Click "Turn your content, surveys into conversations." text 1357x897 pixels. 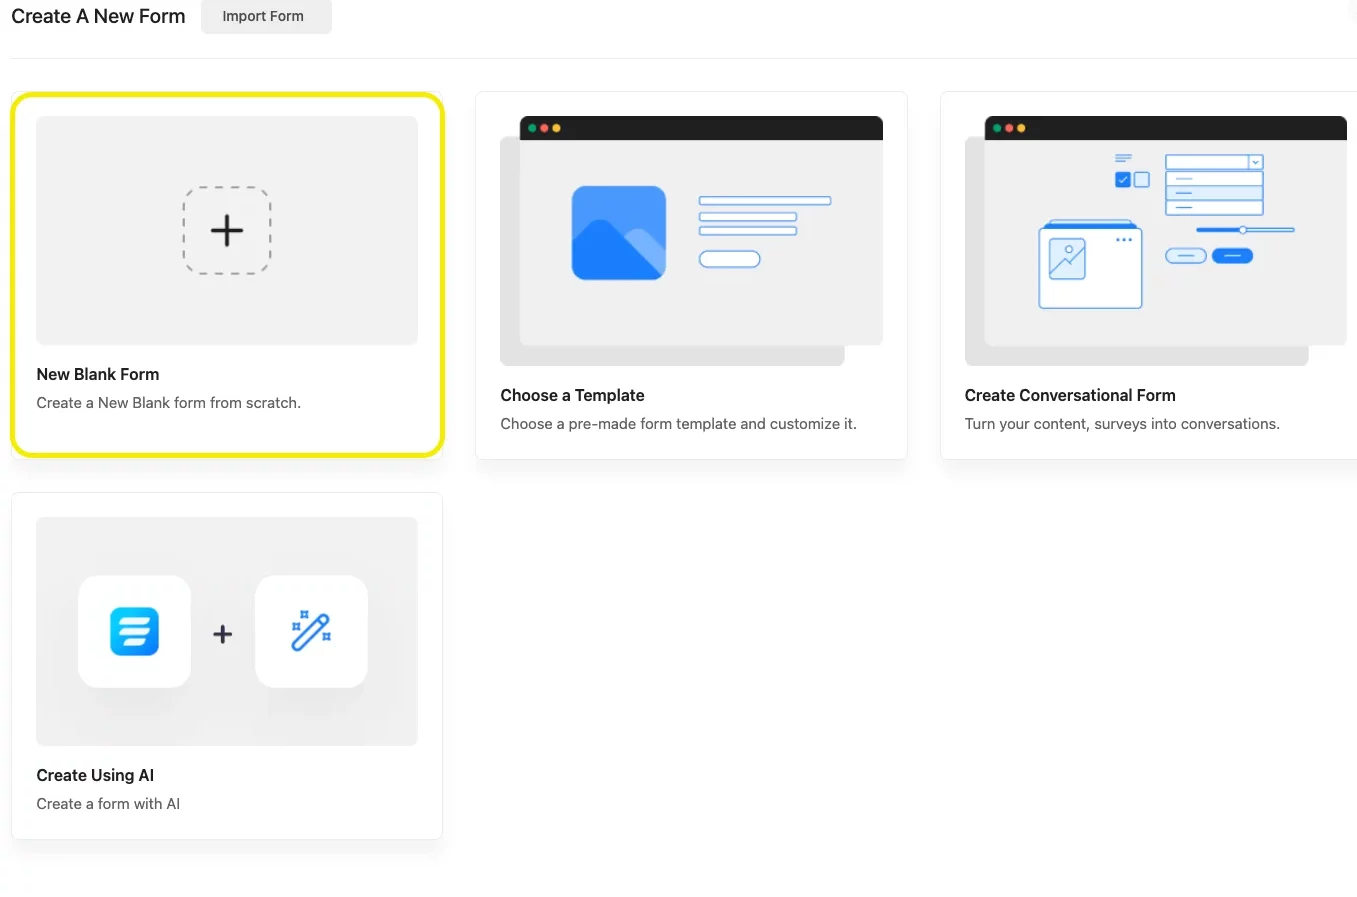[1122, 424]
